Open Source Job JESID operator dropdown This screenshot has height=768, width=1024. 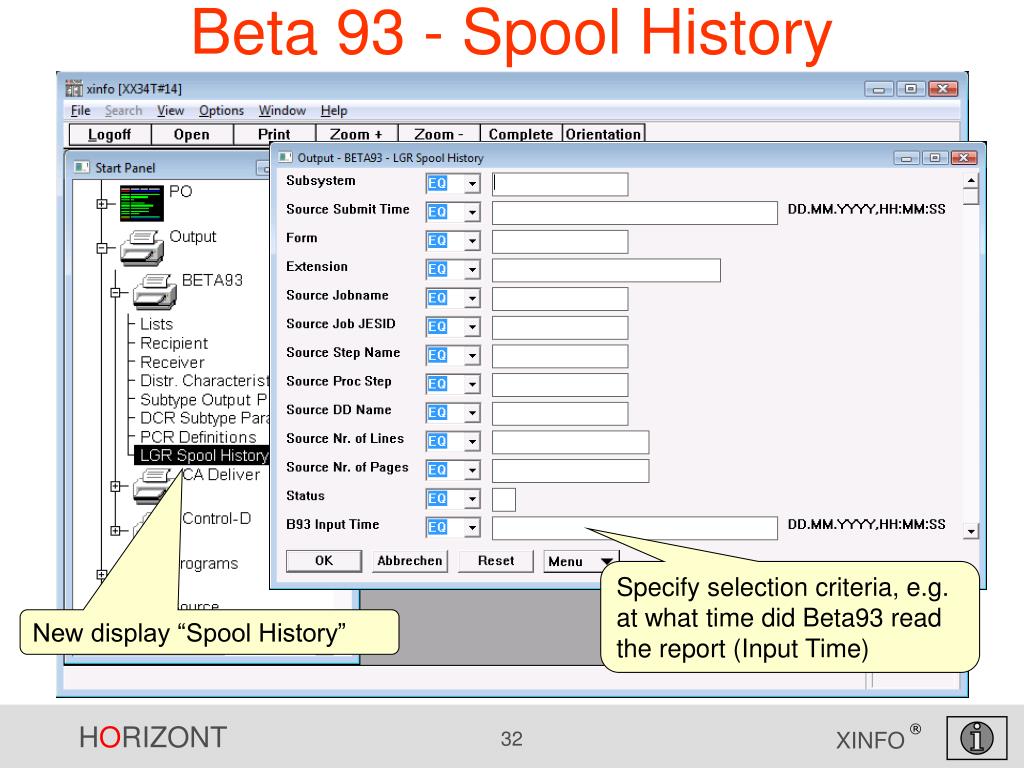pyautogui.click(x=472, y=327)
